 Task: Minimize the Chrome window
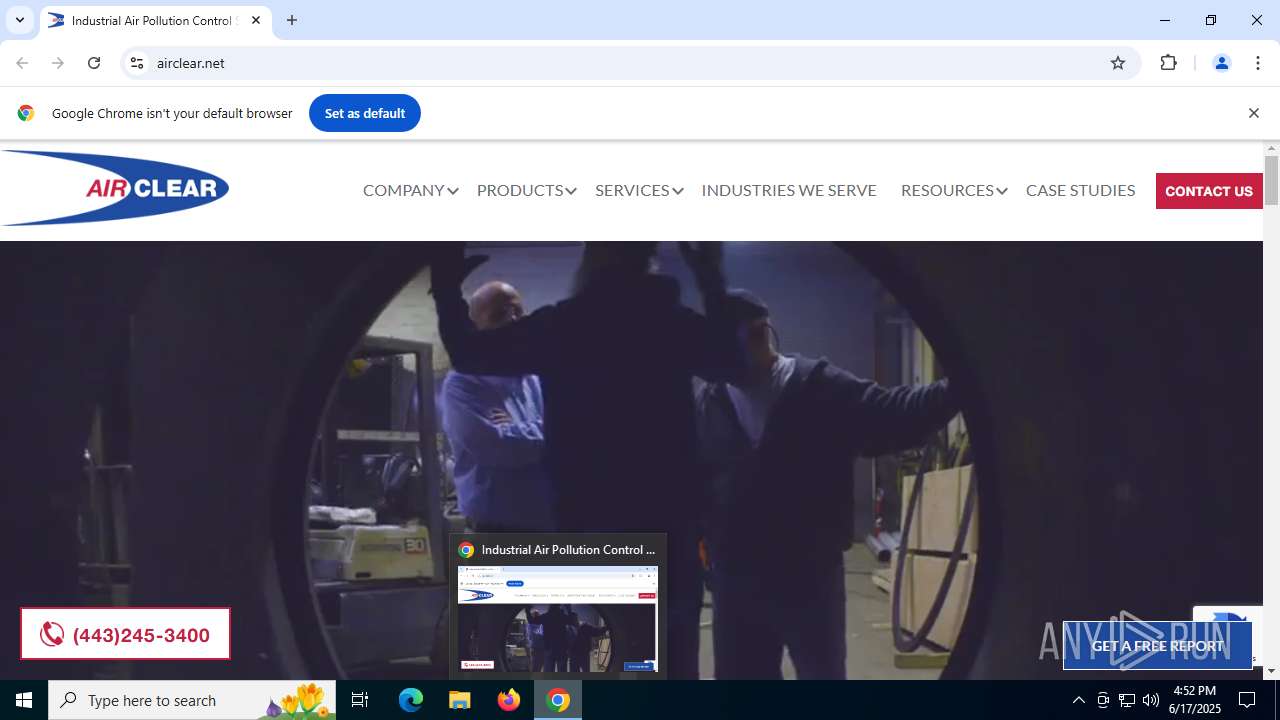(1165, 20)
